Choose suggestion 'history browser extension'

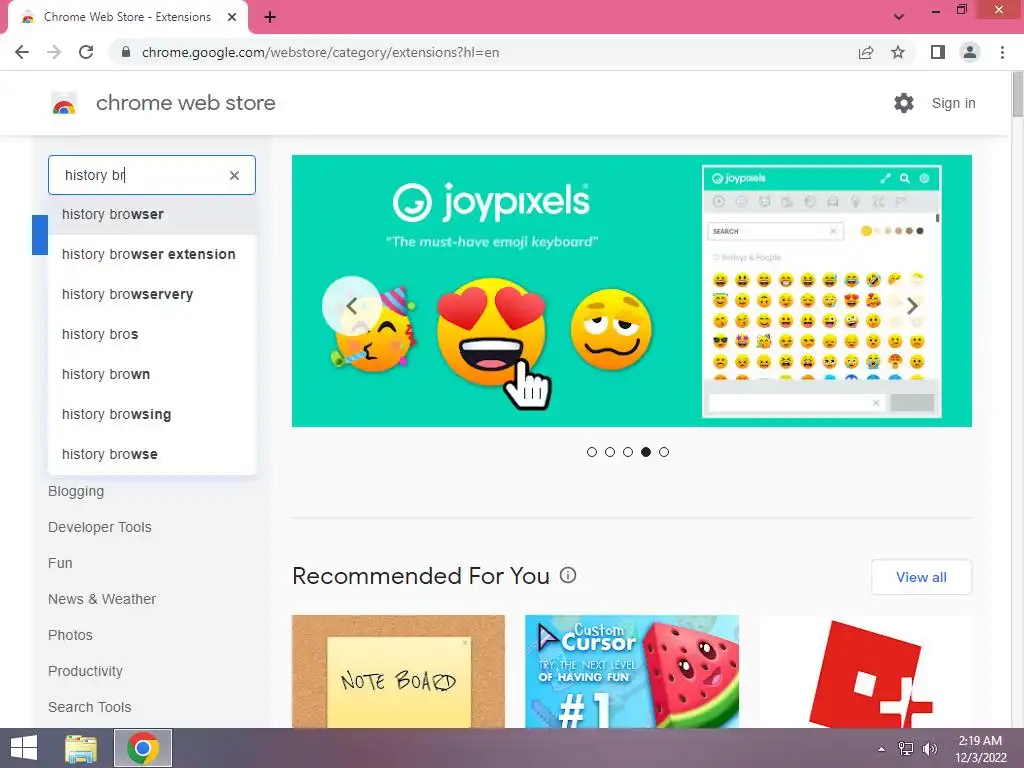[152, 254]
